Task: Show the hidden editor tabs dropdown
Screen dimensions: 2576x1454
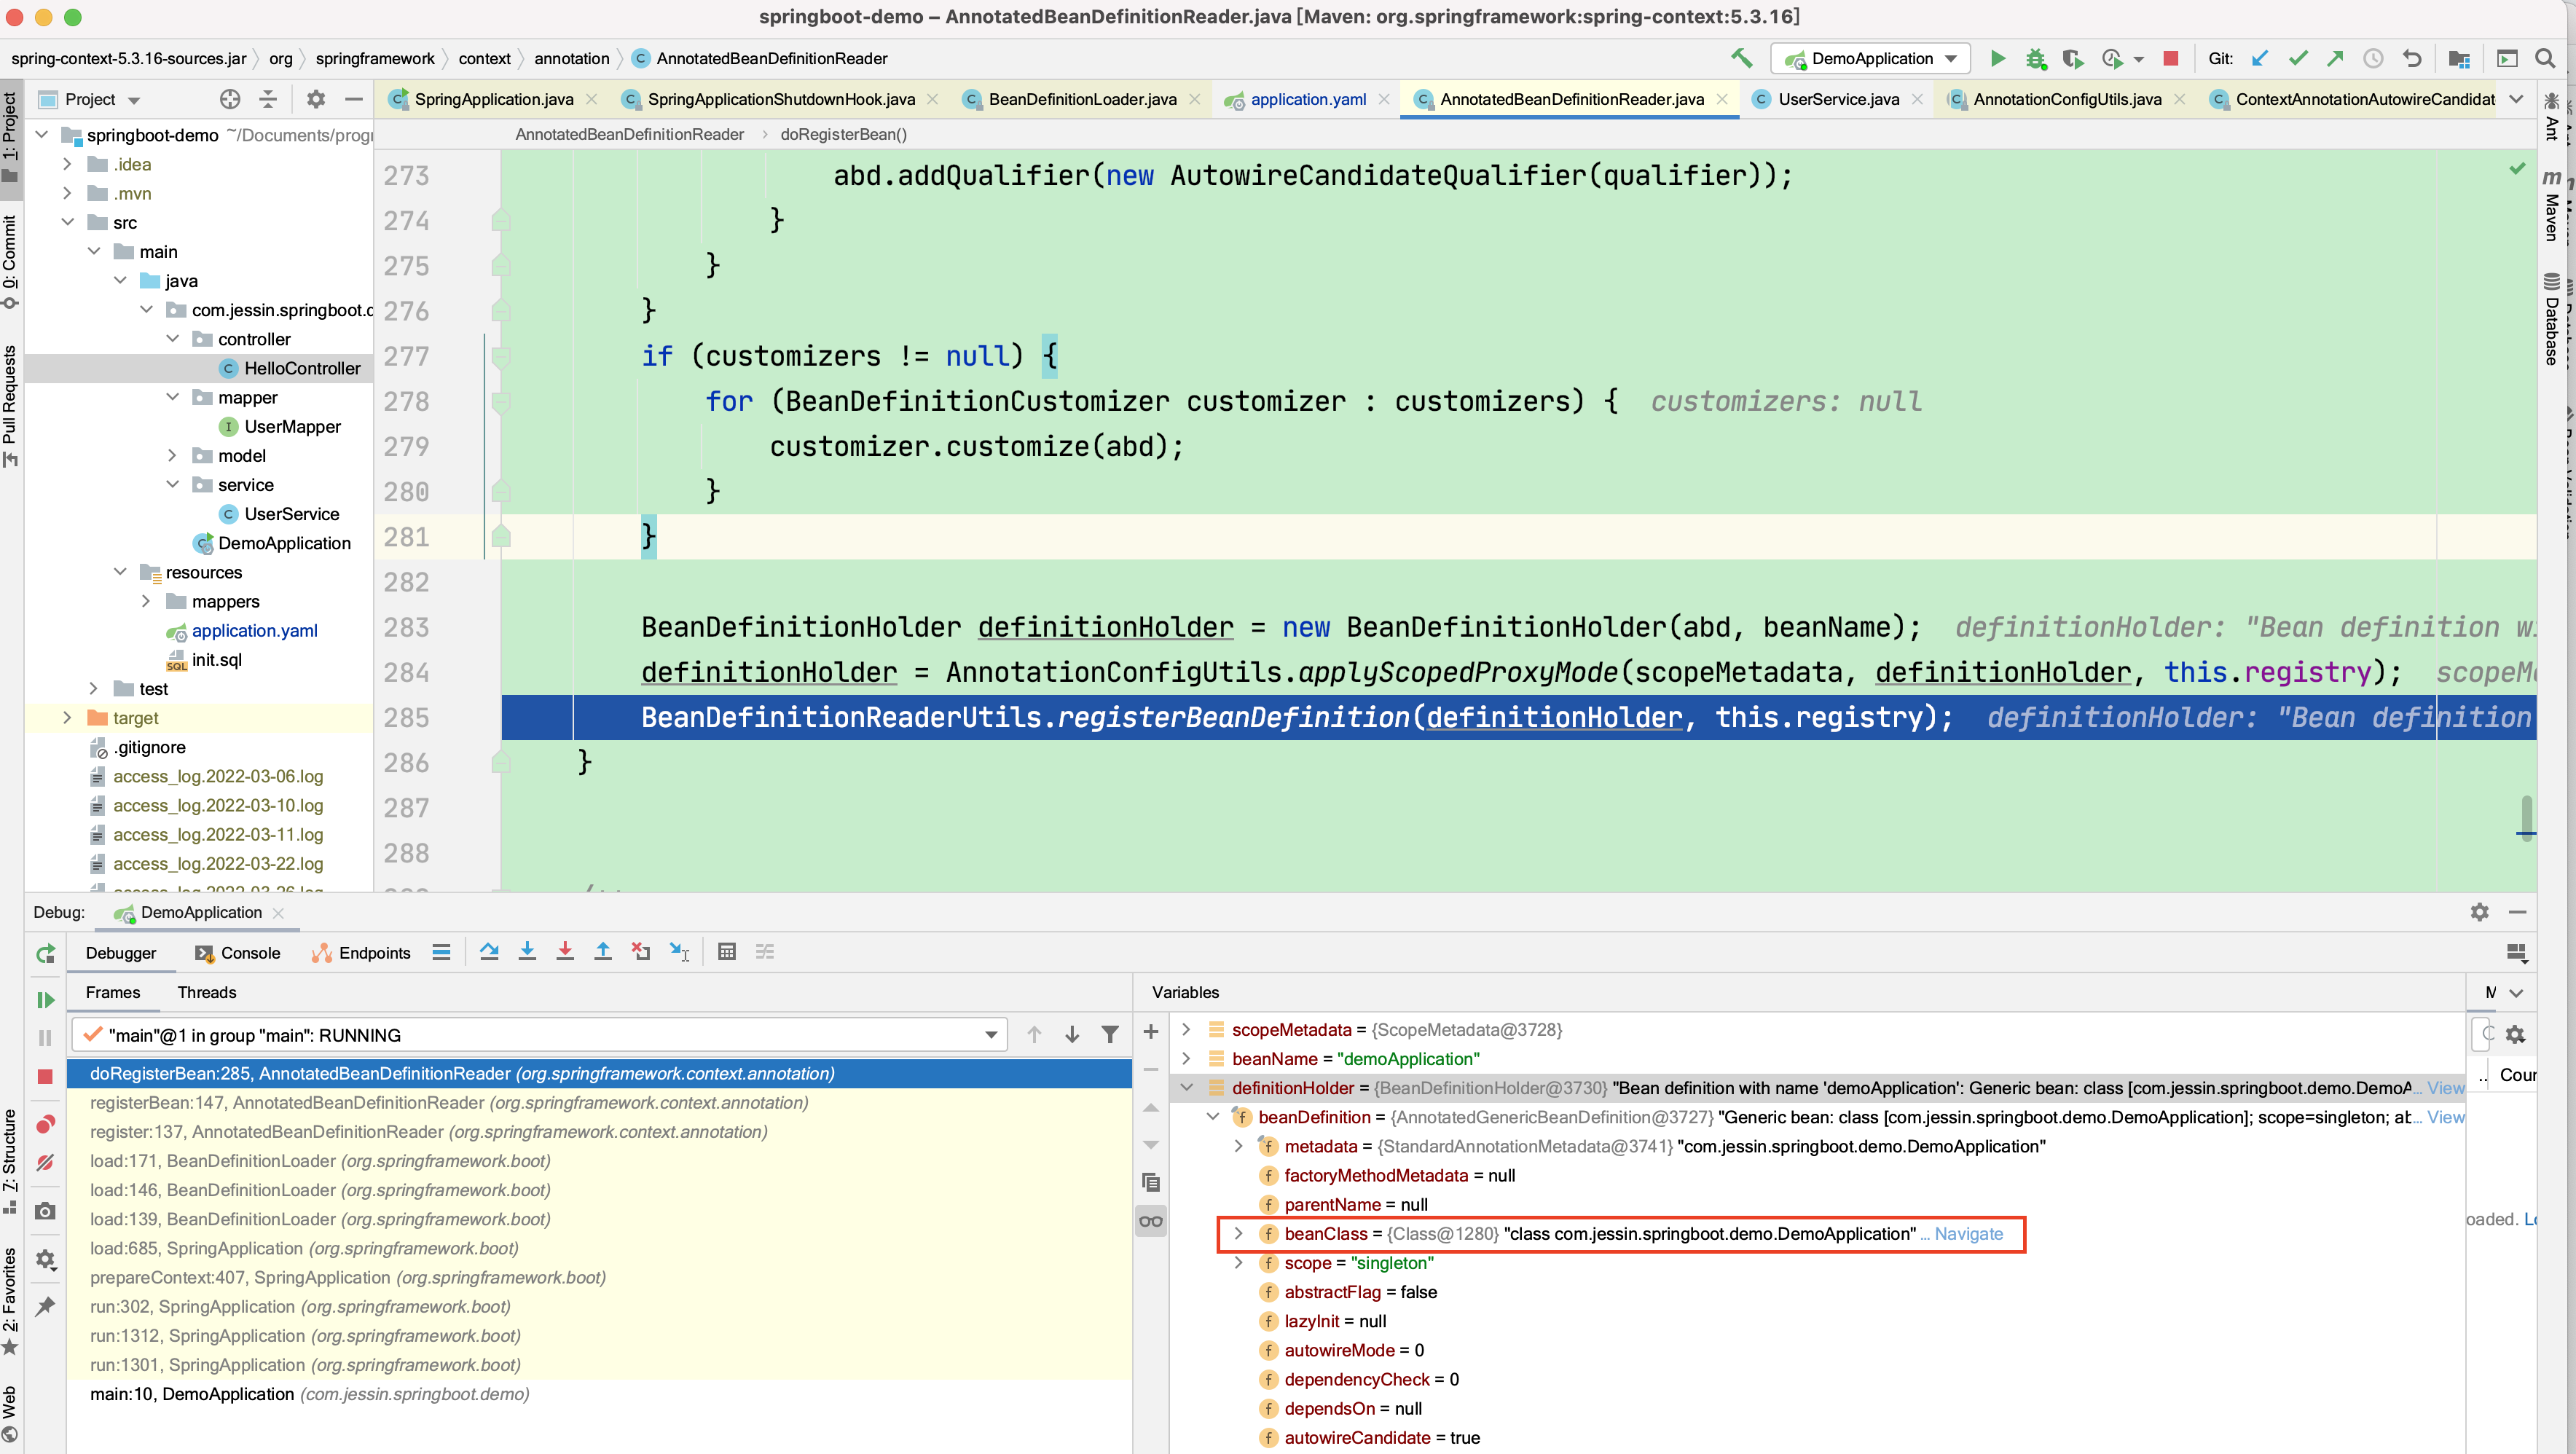Action: click(x=2517, y=99)
